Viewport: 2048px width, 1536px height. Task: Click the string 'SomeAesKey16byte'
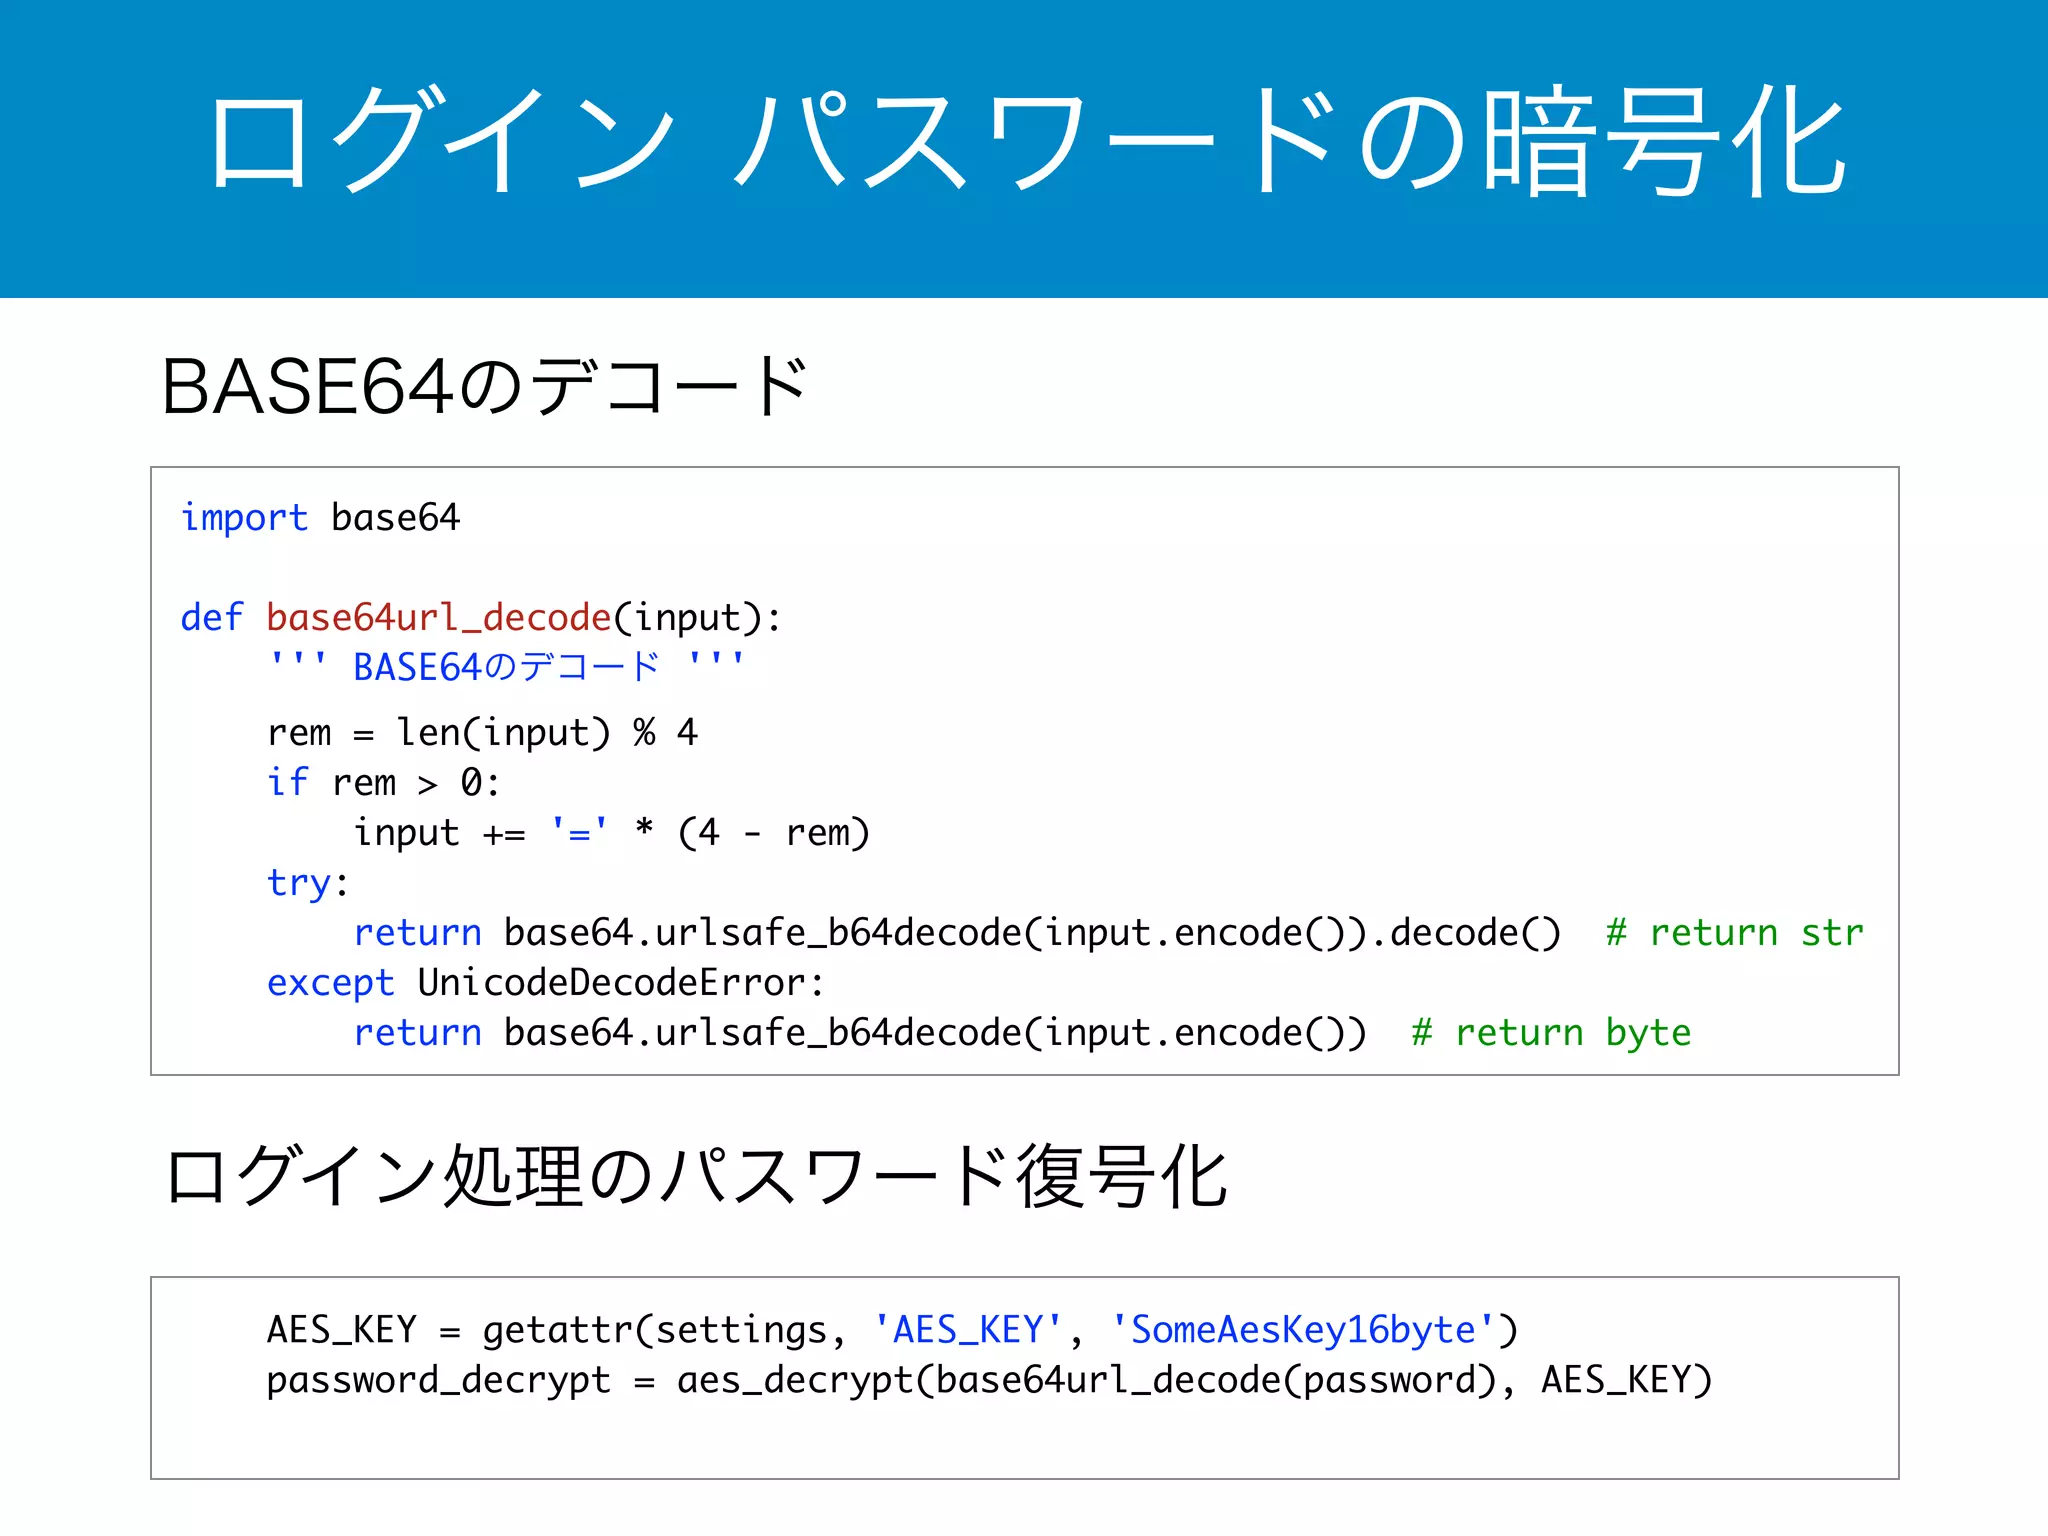(x=1303, y=1330)
